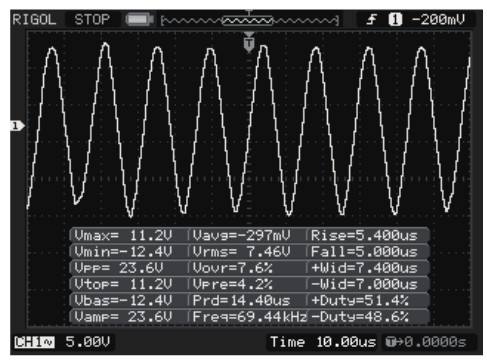The height and width of the screenshot is (364, 487).
Task: Select the Prd=14.40us measurement
Action: (x=241, y=301)
